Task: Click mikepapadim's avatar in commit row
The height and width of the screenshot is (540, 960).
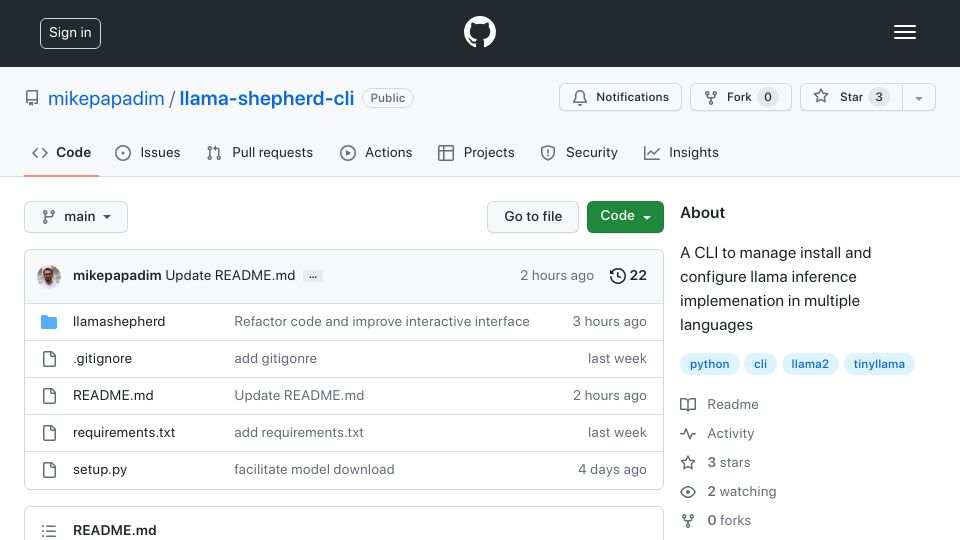Action: point(49,276)
